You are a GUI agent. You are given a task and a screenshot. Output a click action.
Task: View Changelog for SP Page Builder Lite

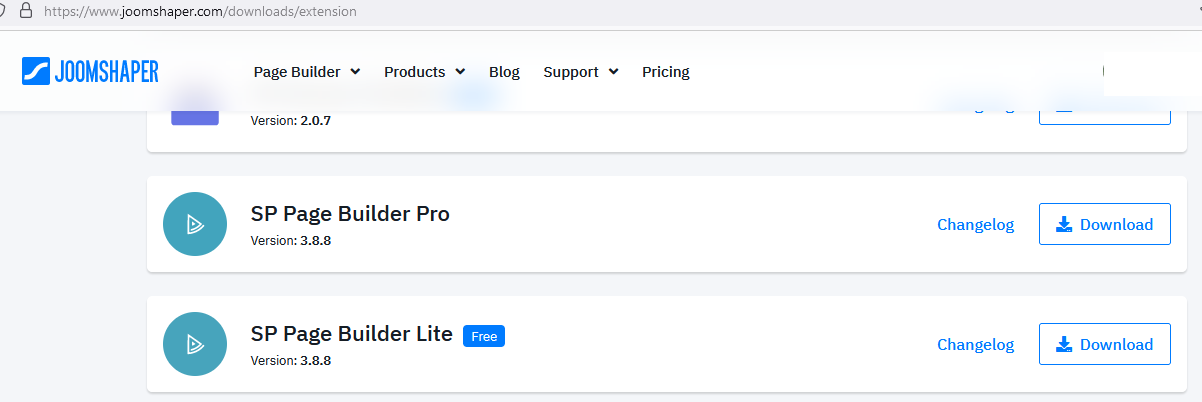tap(975, 345)
